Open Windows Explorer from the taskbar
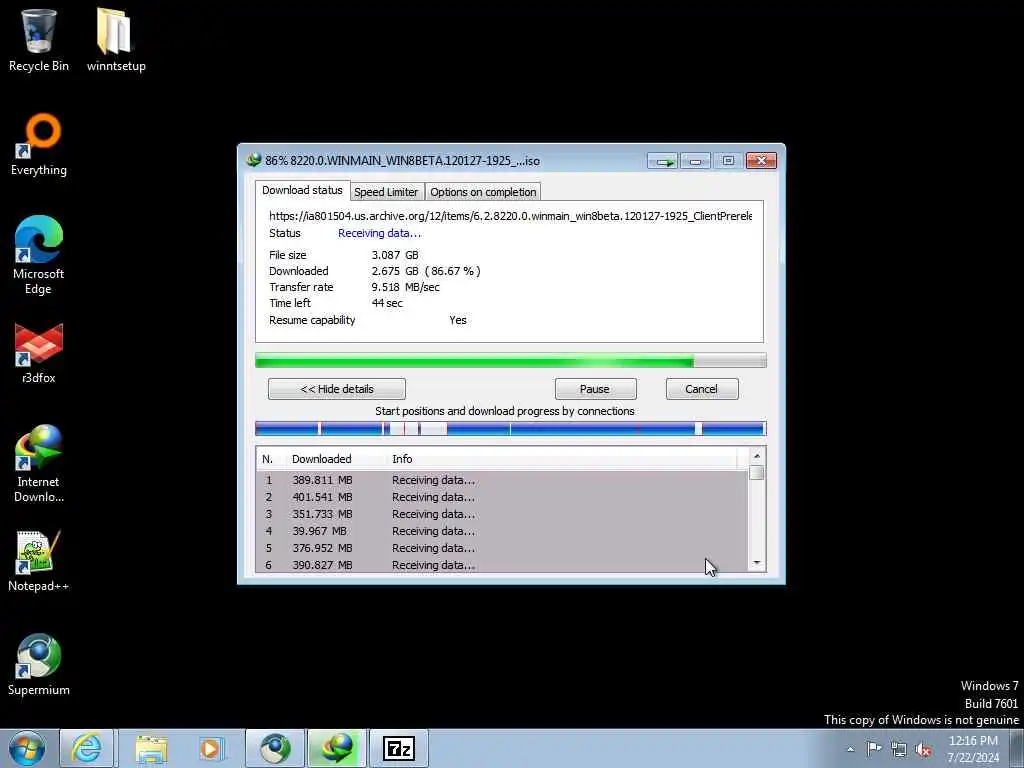This screenshot has height=768, width=1024. (x=151, y=748)
